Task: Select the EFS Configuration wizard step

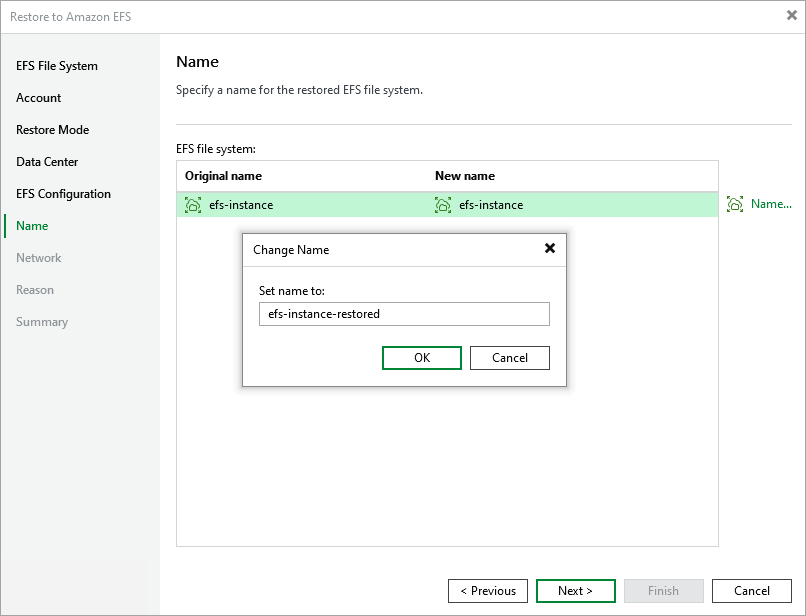Action: click(62, 193)
